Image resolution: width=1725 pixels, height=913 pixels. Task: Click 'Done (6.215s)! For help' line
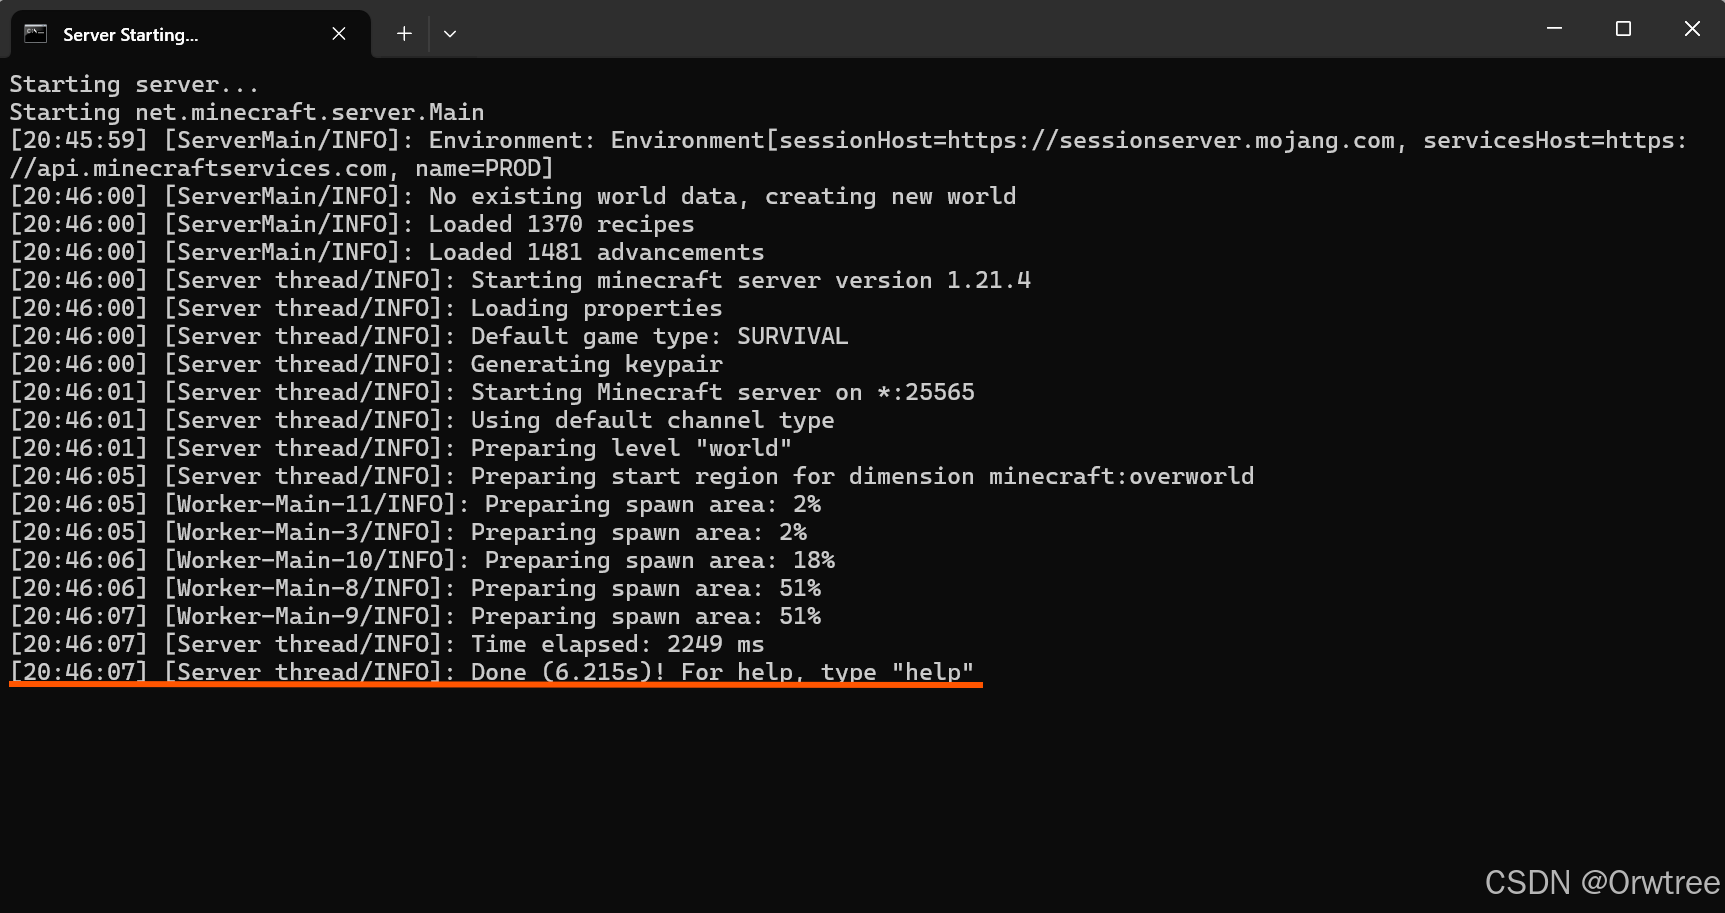492,672
